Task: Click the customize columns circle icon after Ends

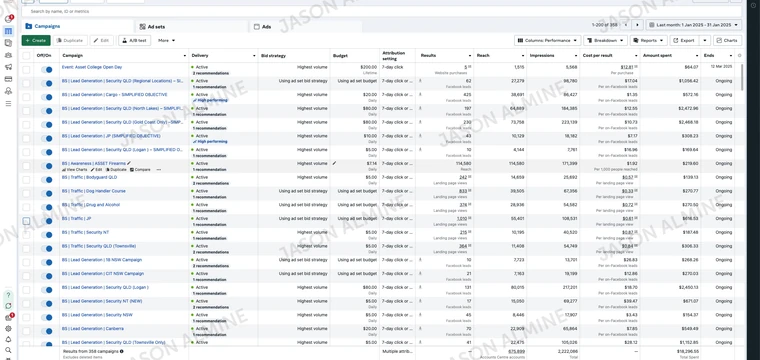Action: [739, 56]
